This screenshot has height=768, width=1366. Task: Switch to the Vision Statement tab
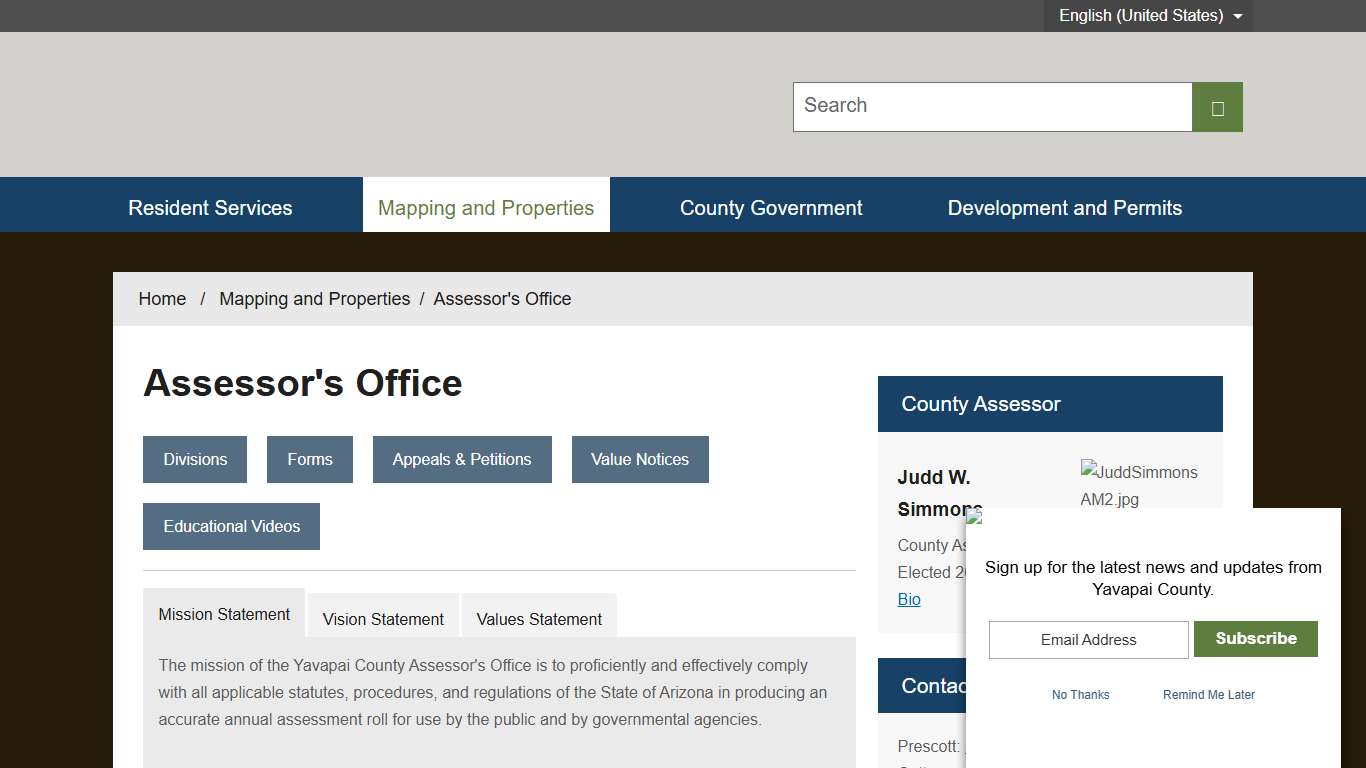[383, 619]
